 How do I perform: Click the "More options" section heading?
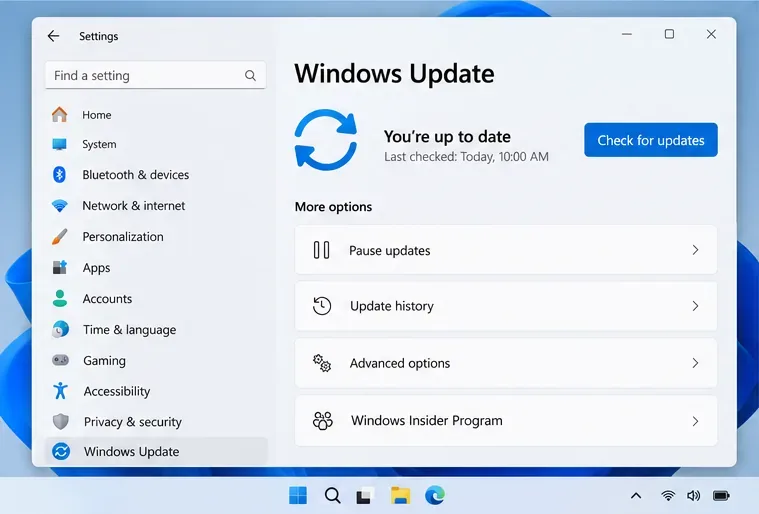[x=333, y=207]
